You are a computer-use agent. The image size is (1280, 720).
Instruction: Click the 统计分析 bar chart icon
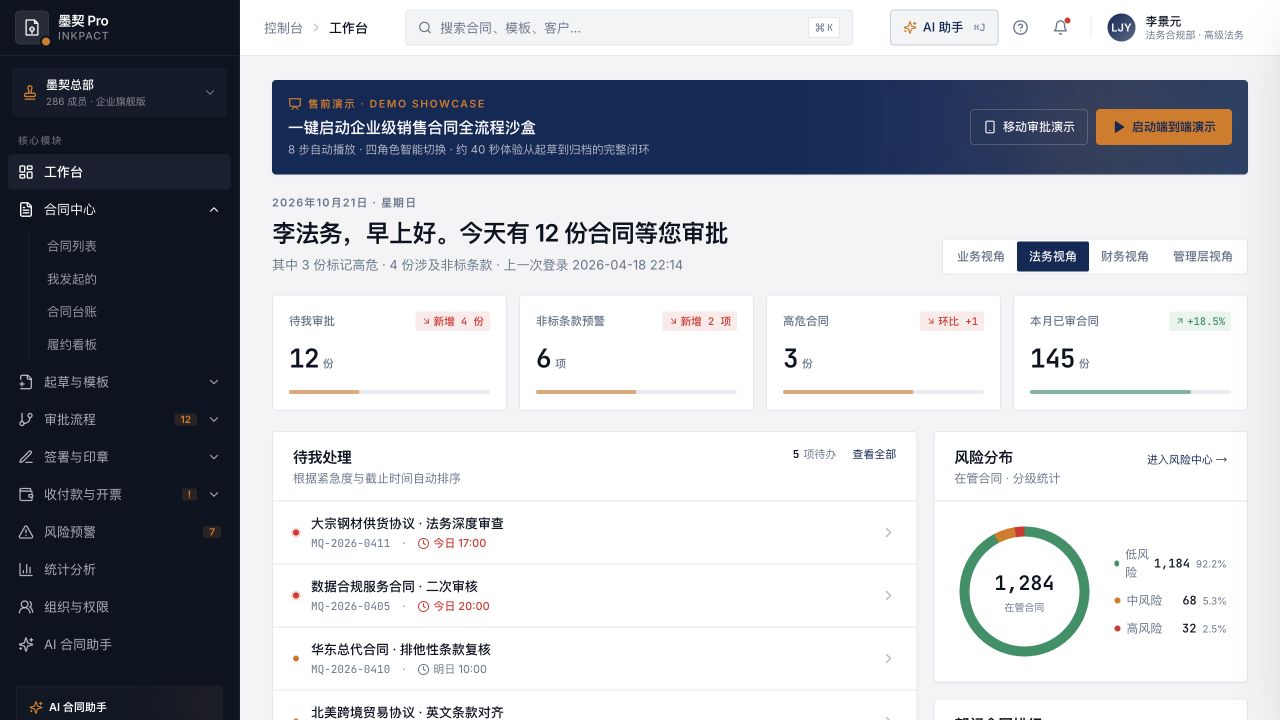pos(26,570)
